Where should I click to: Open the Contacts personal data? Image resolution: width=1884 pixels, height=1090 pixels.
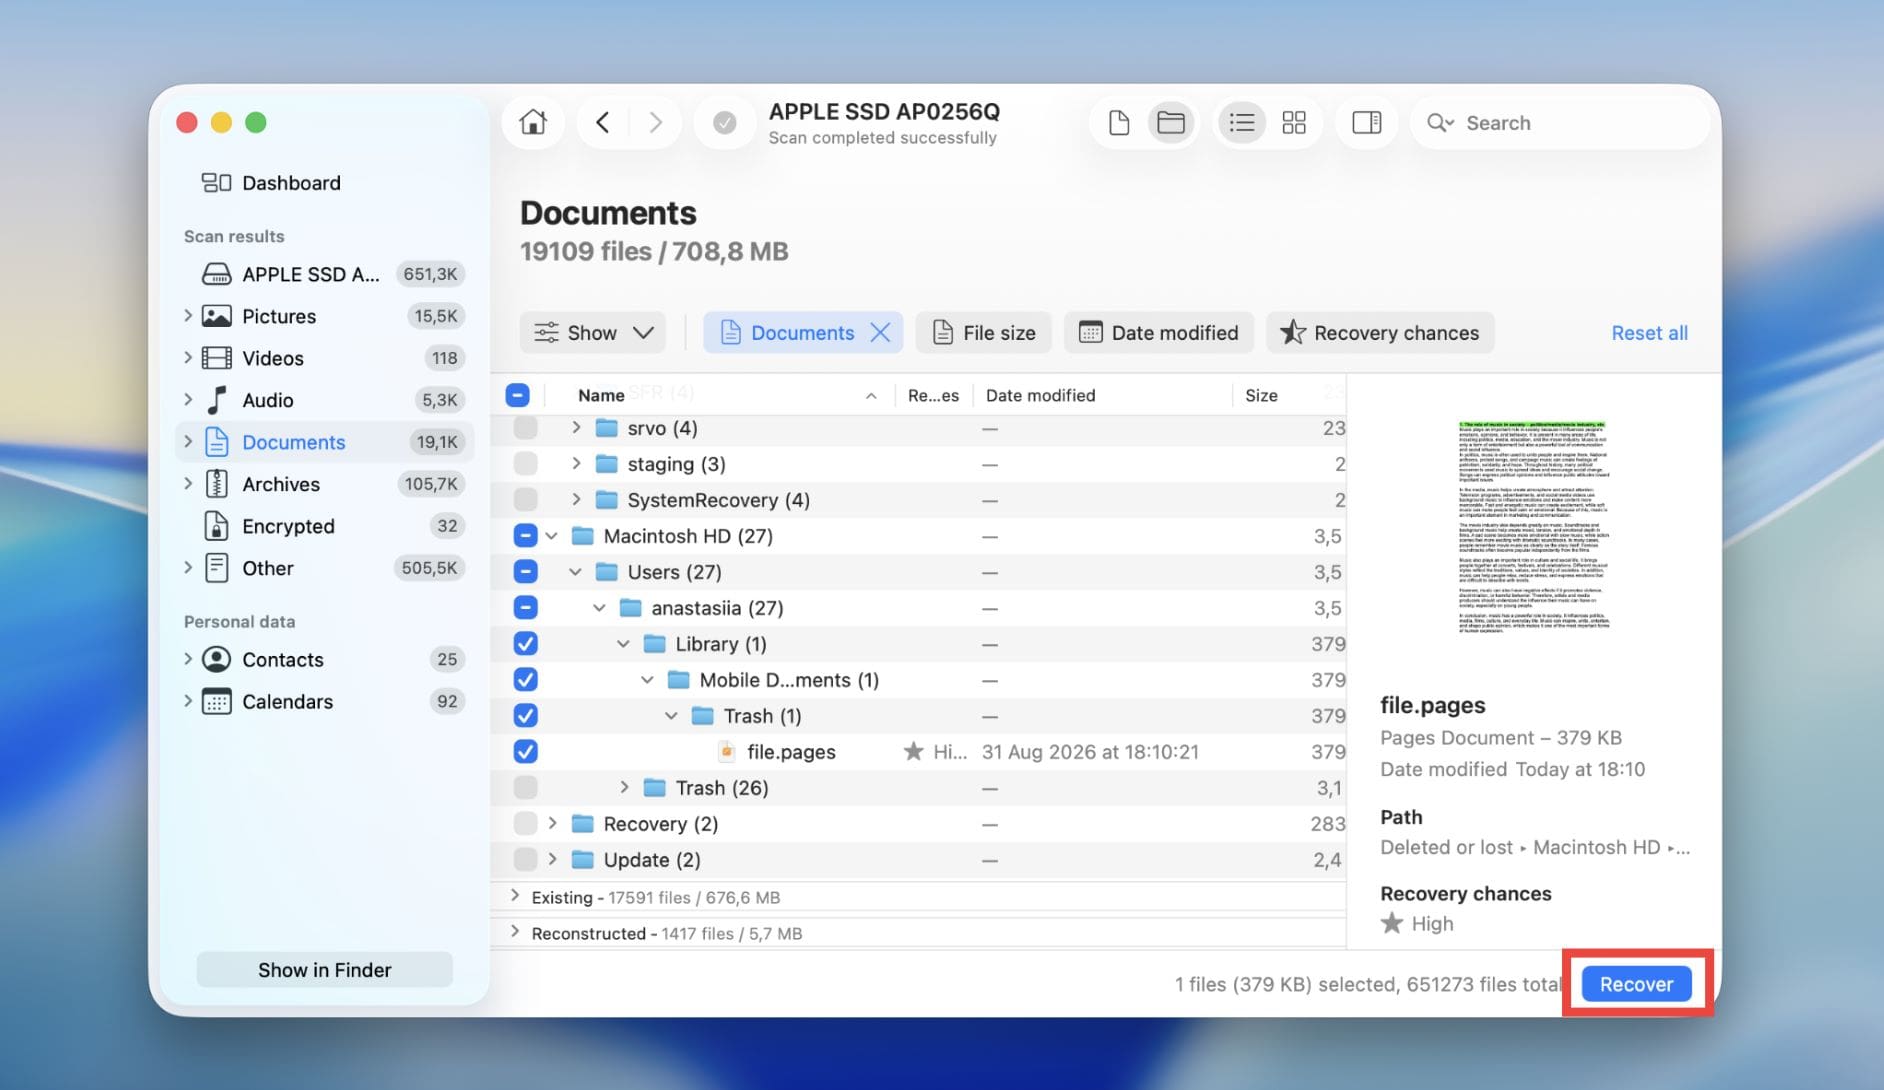(325, 660)
